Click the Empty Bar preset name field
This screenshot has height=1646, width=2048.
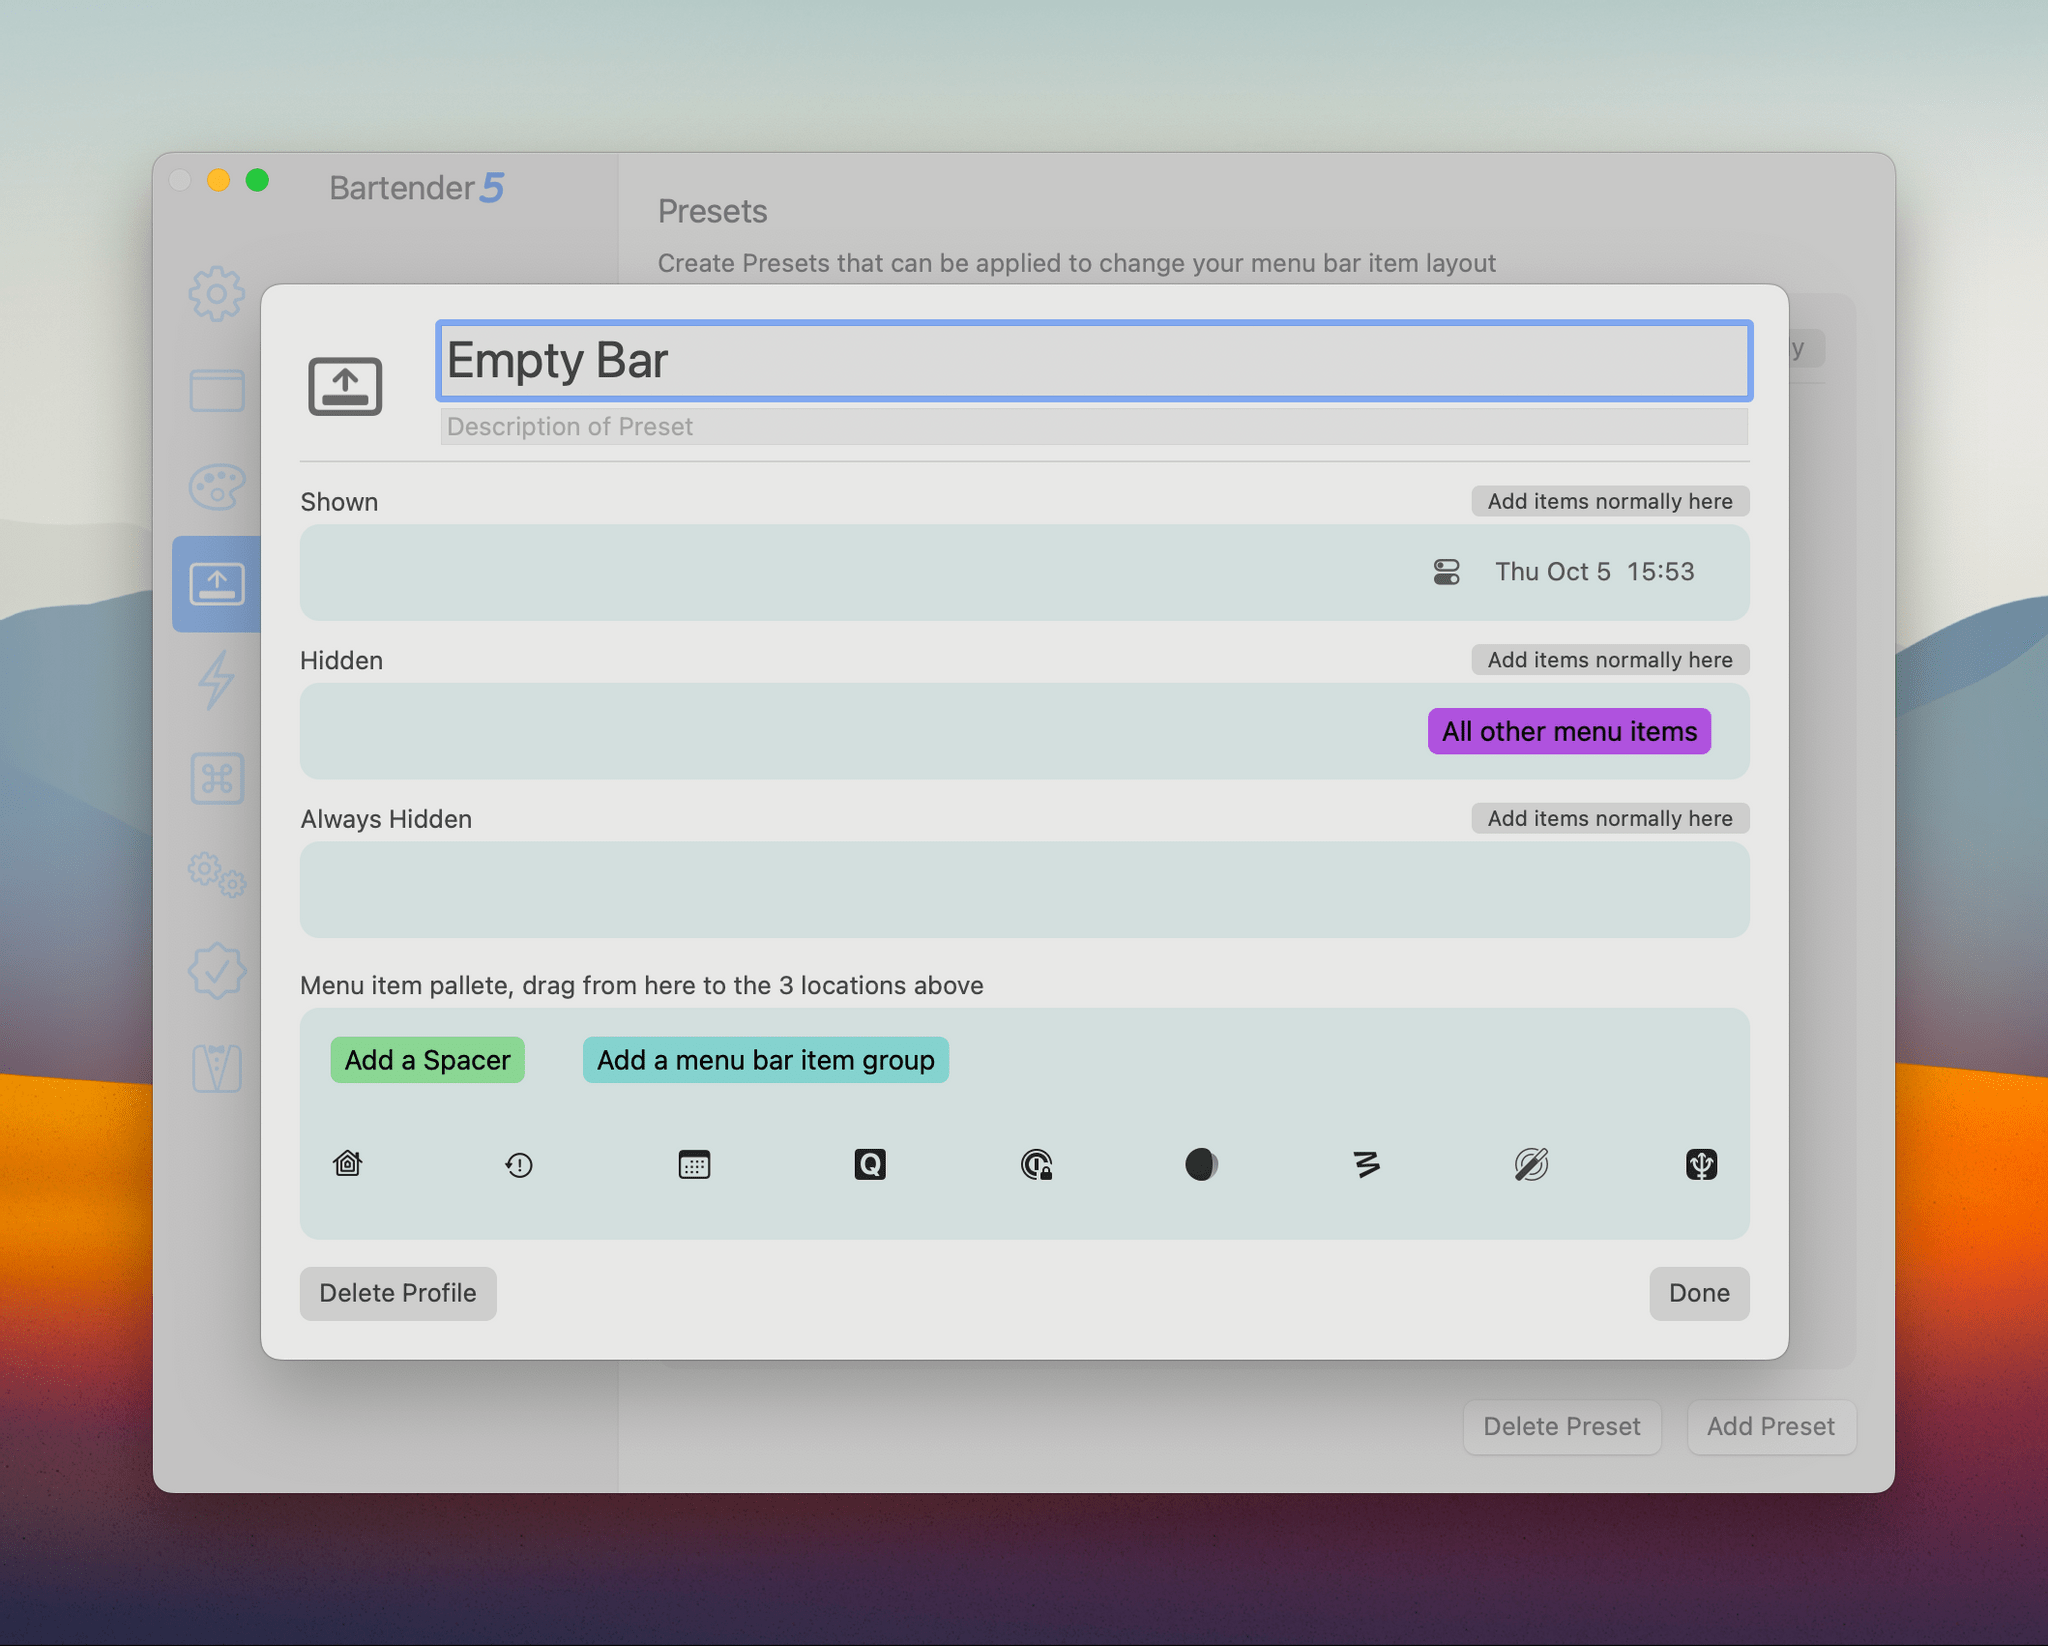click(x=1094, y=360)
